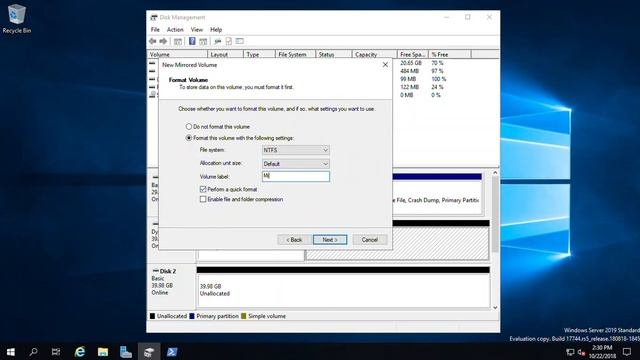
Task: Sort by File System column header
Action: coord(295,54)
